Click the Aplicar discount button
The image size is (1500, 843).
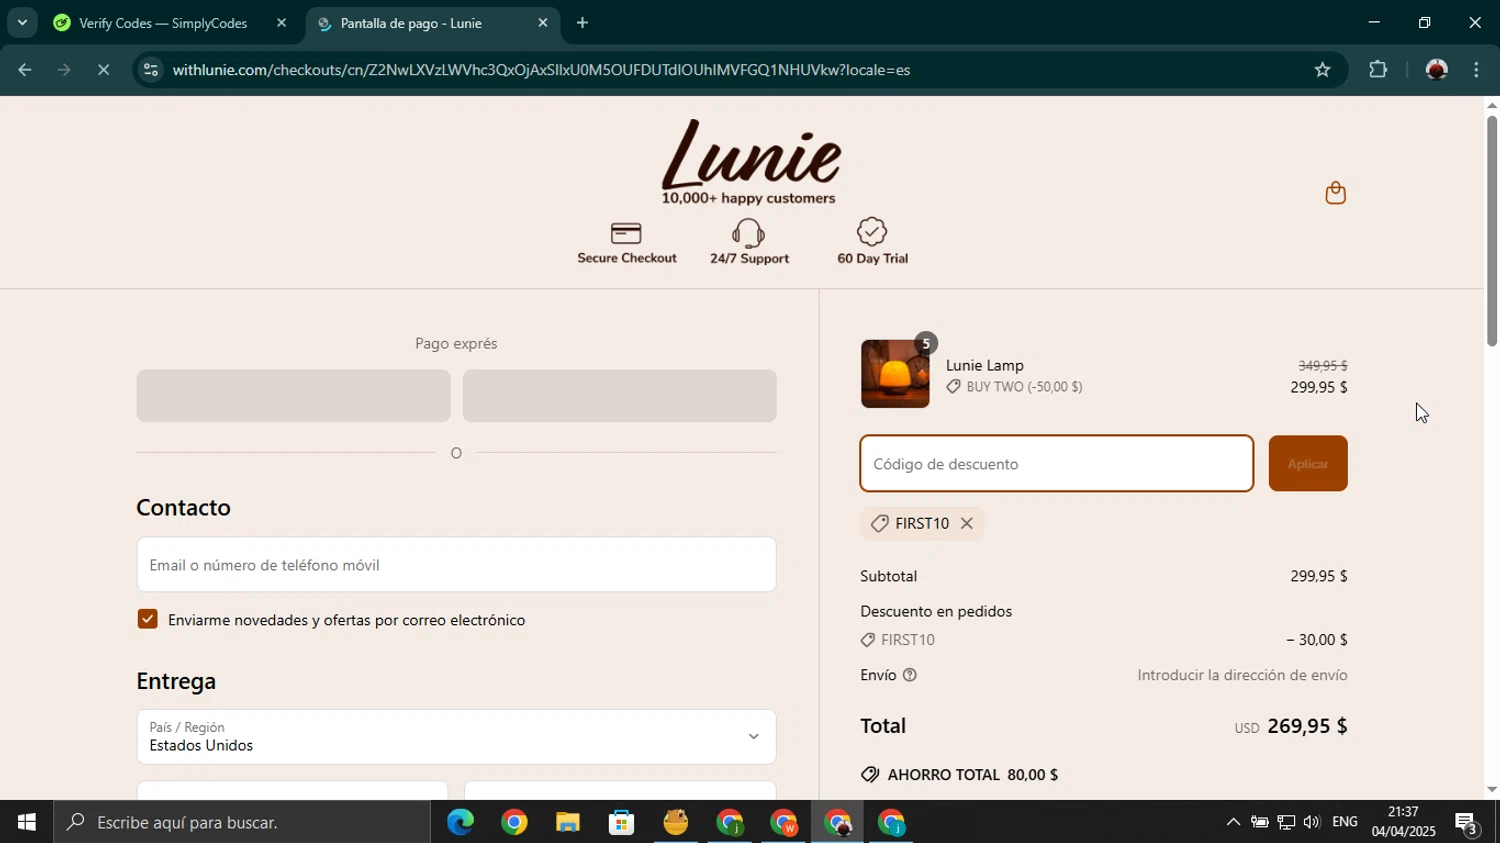pyautogui.click(x=1307, y=464)
